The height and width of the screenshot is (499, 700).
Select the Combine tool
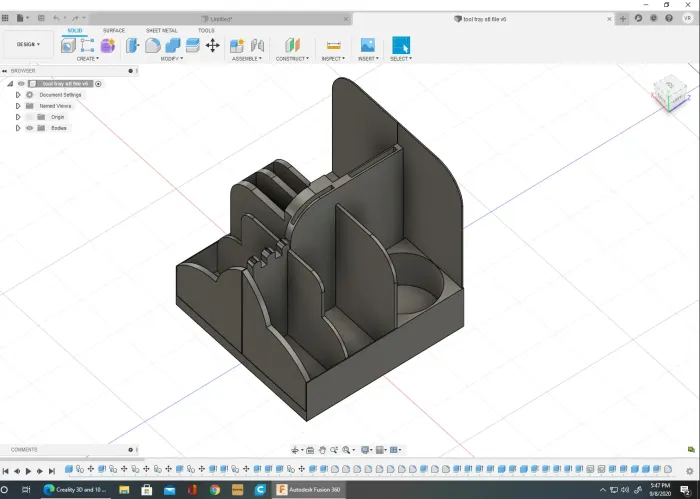pyautogui.click(x=173, y=45)
